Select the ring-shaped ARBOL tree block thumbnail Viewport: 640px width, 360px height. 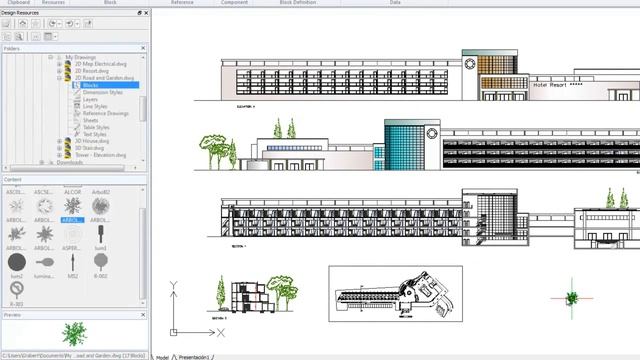[44, 207]
